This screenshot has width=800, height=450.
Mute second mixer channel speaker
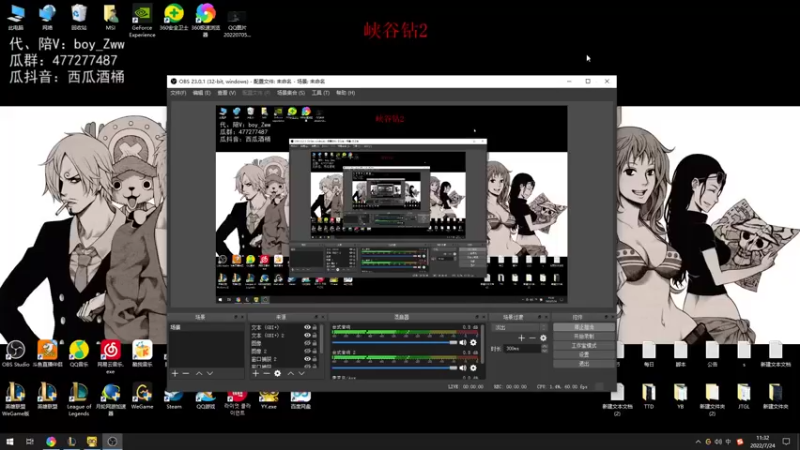point(463,367)
